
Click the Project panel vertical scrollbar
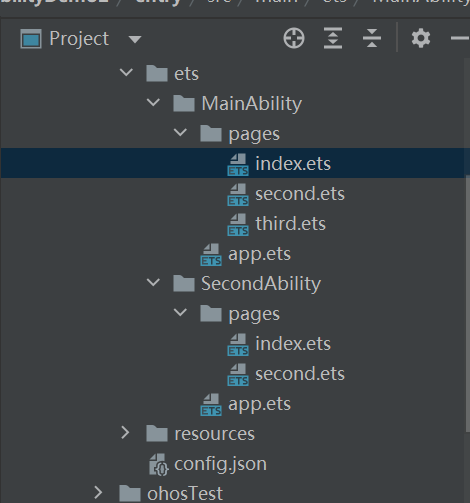point(467,303)
